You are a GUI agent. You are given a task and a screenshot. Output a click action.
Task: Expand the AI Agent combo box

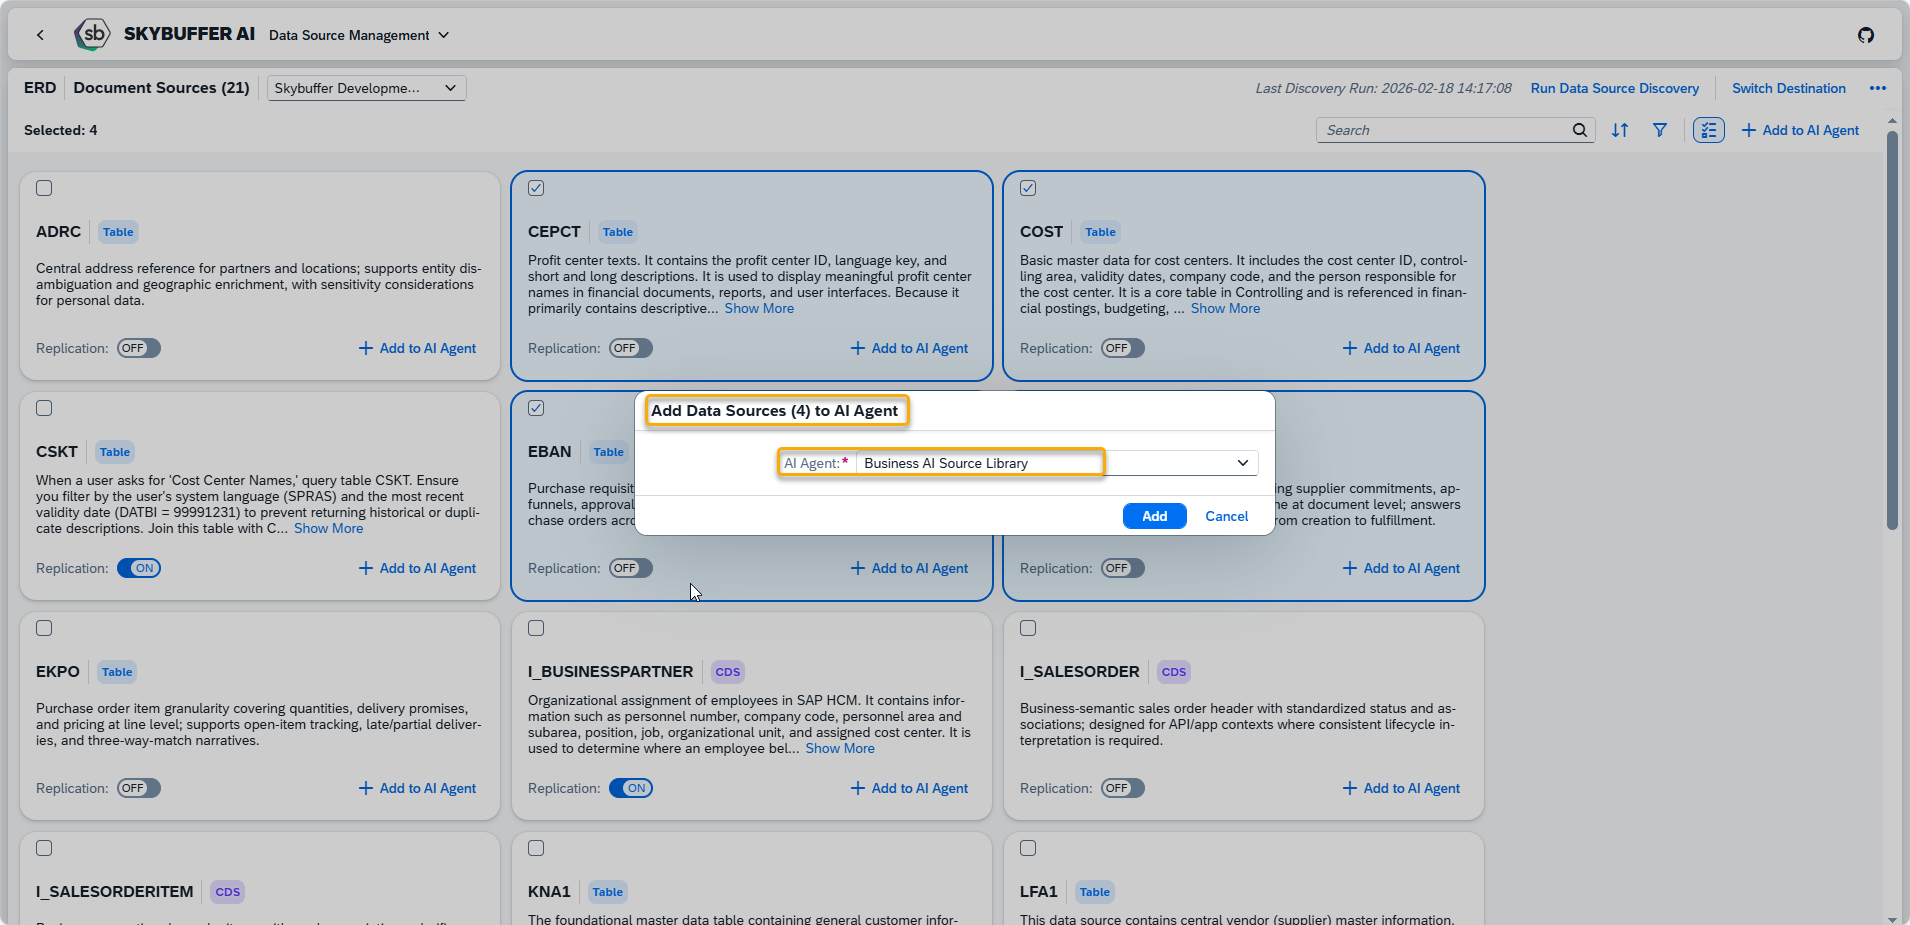(x=1242, y=463)
